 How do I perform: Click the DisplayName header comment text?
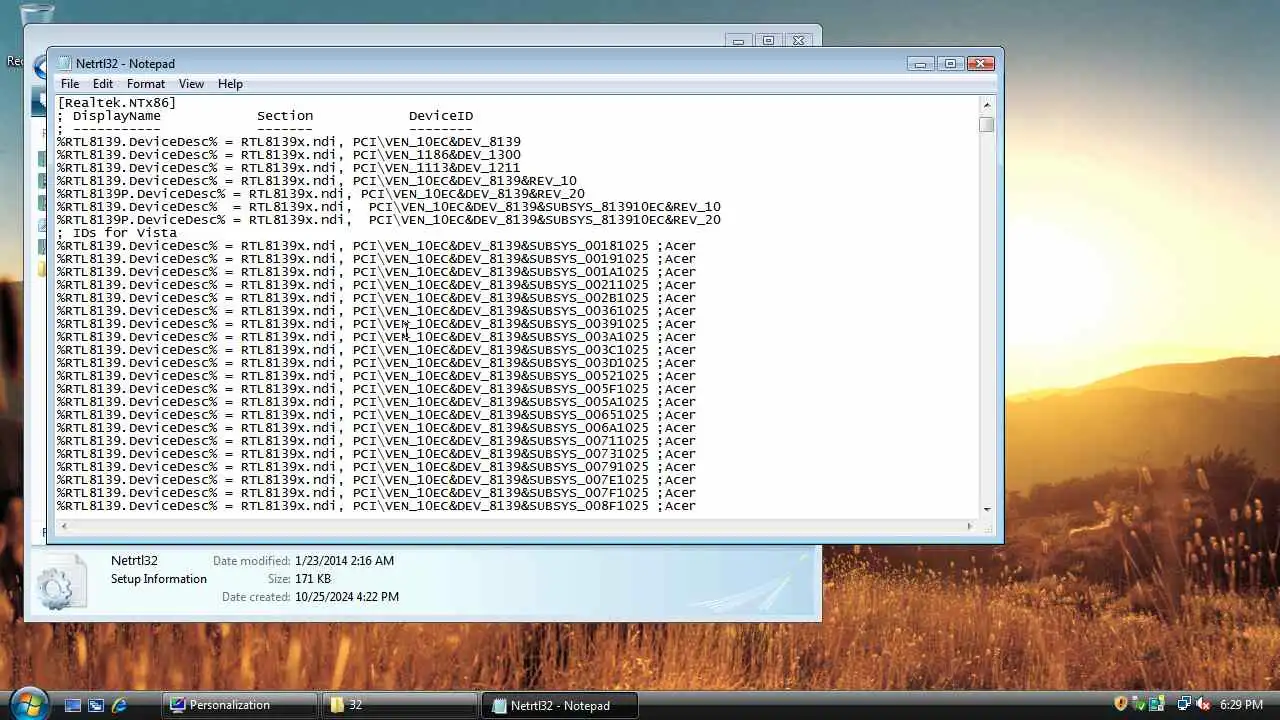[117, 116]
